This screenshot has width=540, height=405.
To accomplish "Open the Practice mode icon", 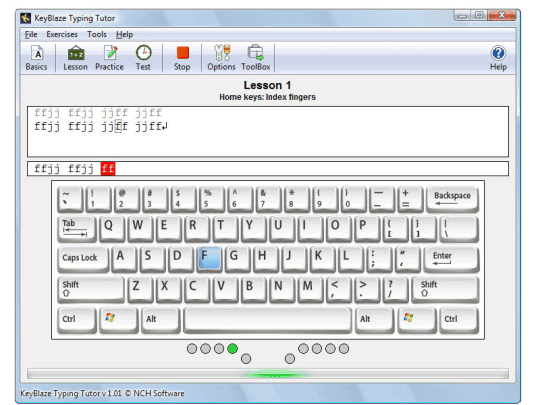I will point(110,58).
